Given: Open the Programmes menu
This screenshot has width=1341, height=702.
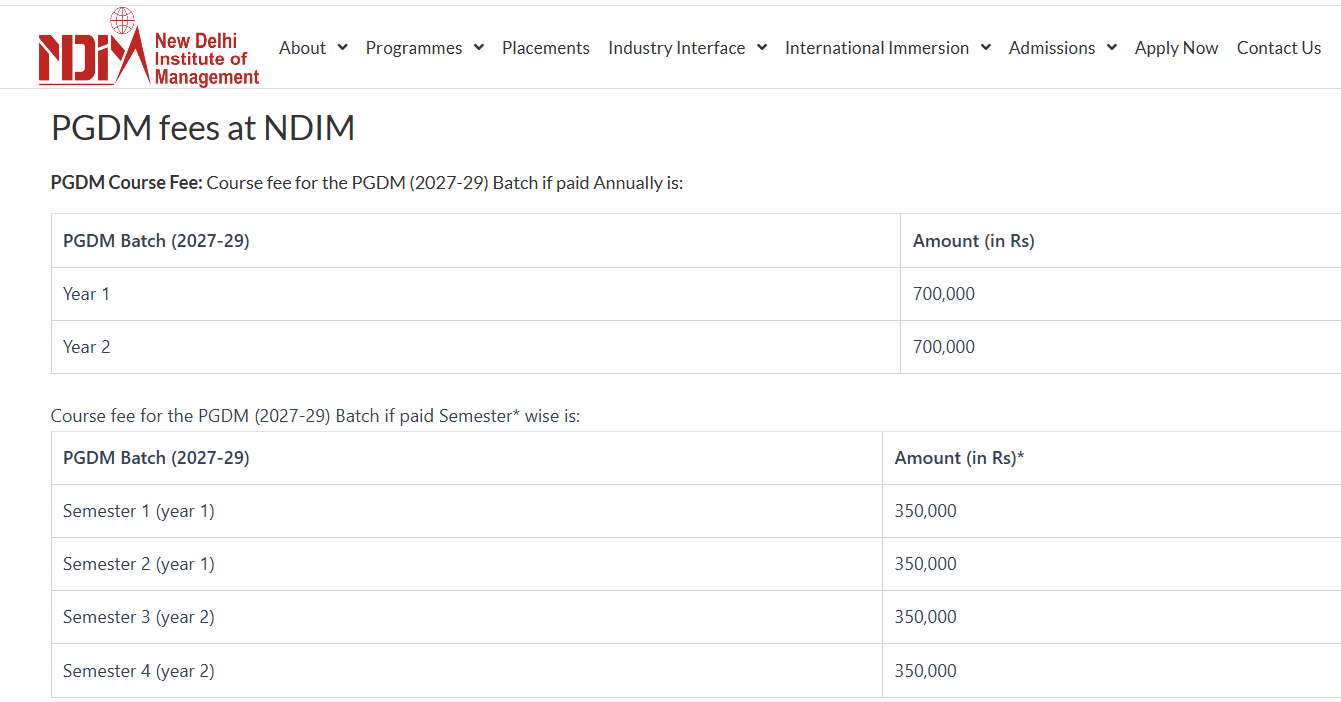Looking at the screenshot, I should (x=414, y=48).
